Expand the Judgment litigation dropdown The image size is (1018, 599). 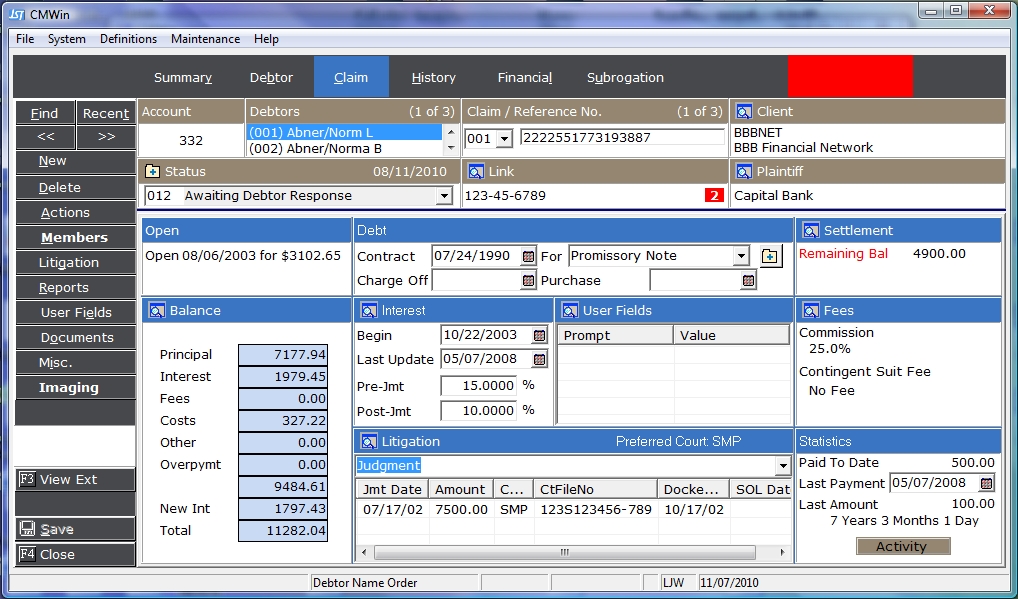[x=782, y=466]
